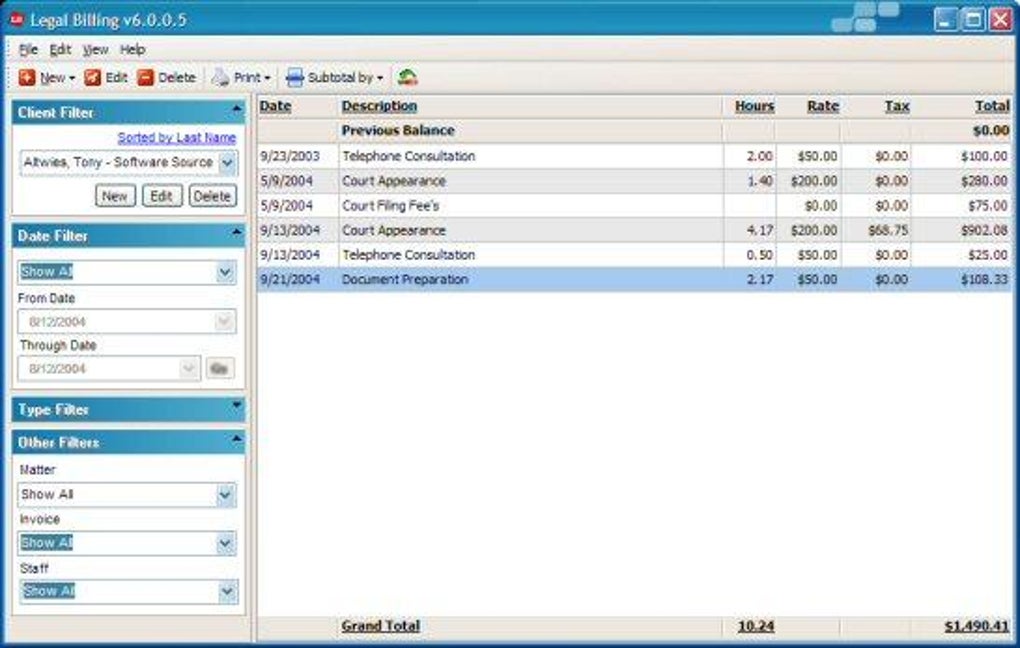The height and width of the screenshot is (648, 1020).
Task: Open the Through Date dropdown
Action: click(189, 368)
